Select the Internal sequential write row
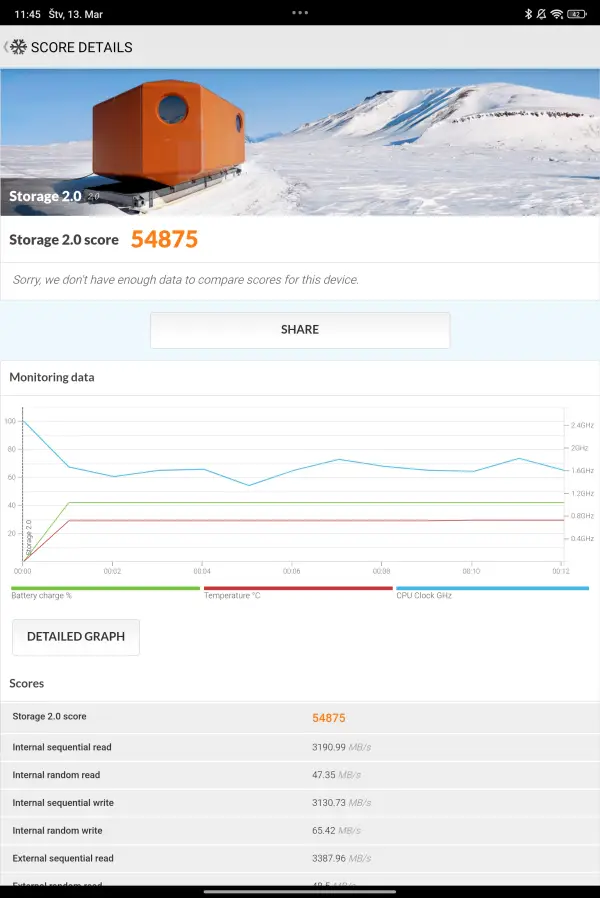 300,803
